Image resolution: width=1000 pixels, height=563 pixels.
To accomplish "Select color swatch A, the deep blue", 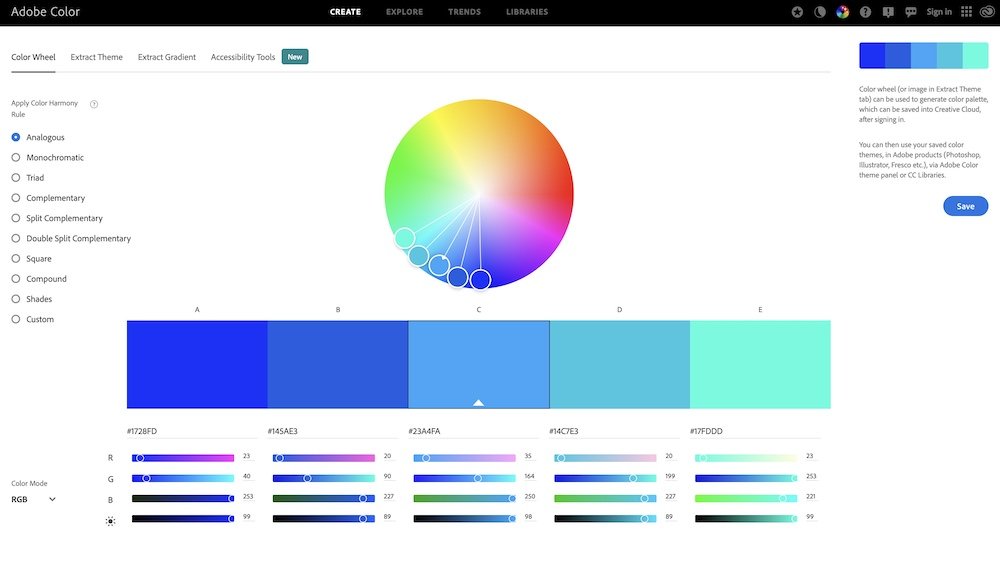I will click(x=197, y=364).
